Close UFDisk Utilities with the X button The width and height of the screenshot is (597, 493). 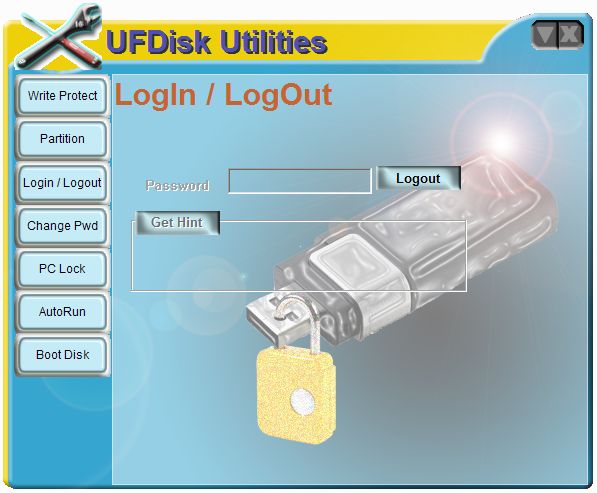click(x=570, y=35)
